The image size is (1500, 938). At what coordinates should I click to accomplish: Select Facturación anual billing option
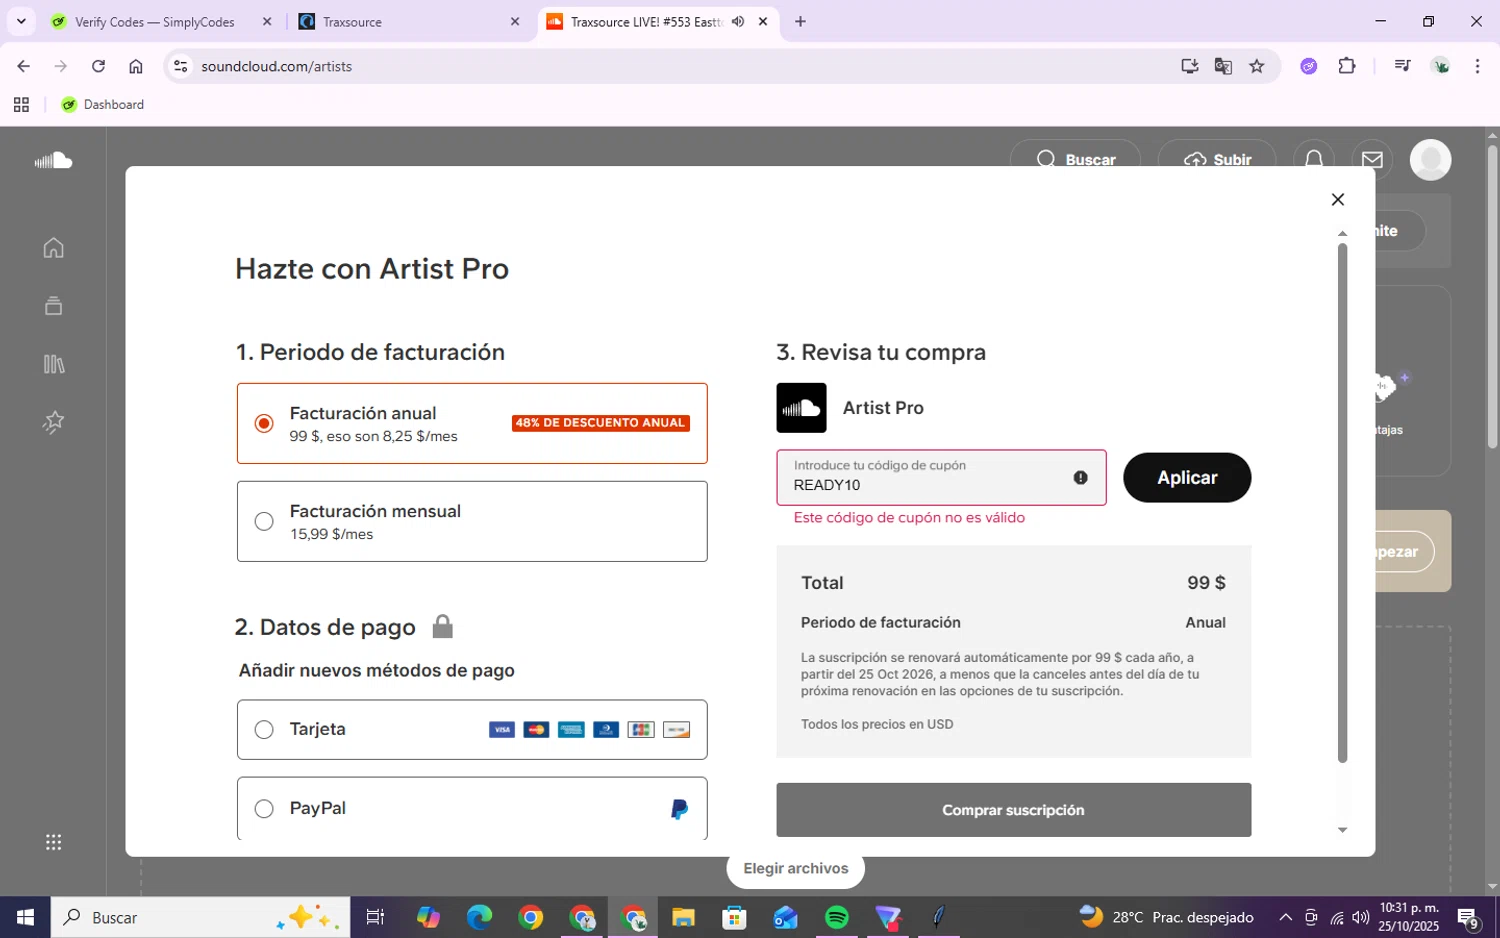tap(472, 423)
